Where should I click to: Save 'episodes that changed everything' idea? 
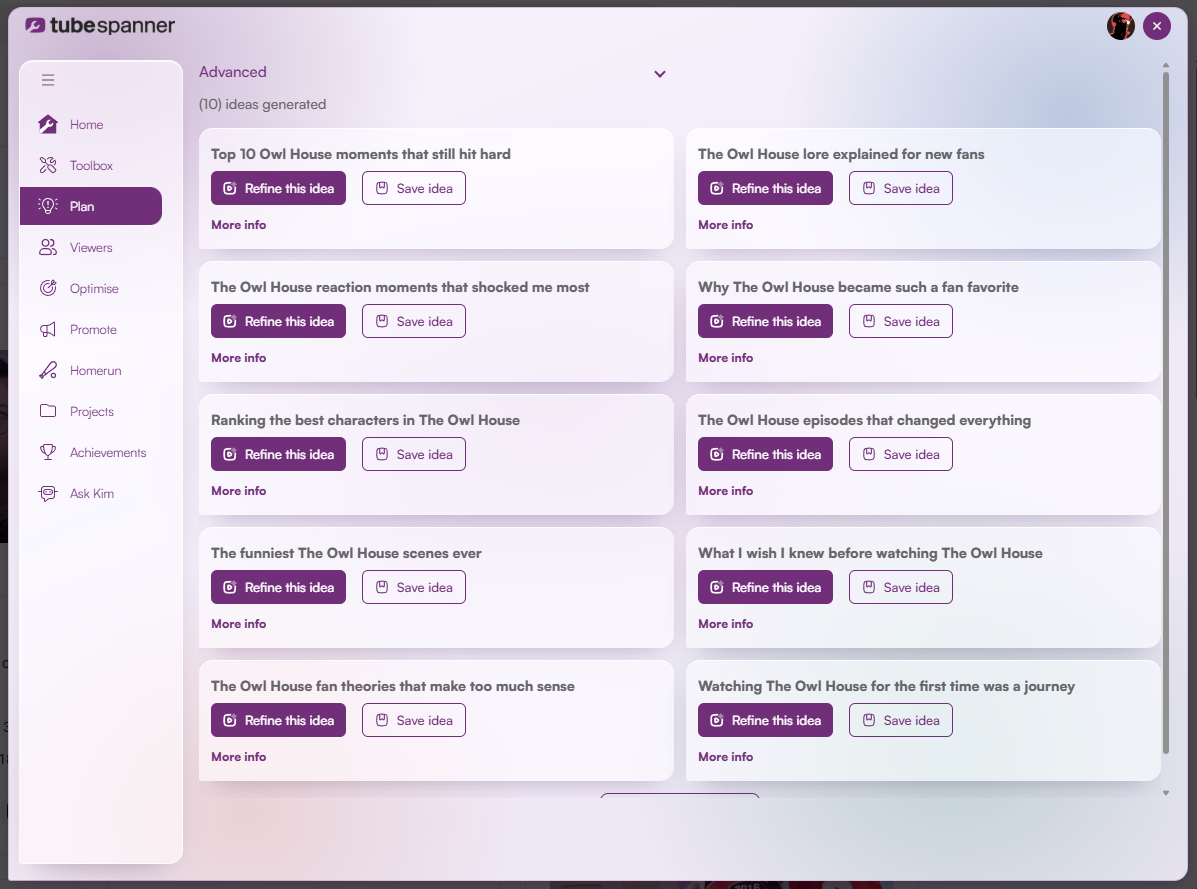pos(901,454)
